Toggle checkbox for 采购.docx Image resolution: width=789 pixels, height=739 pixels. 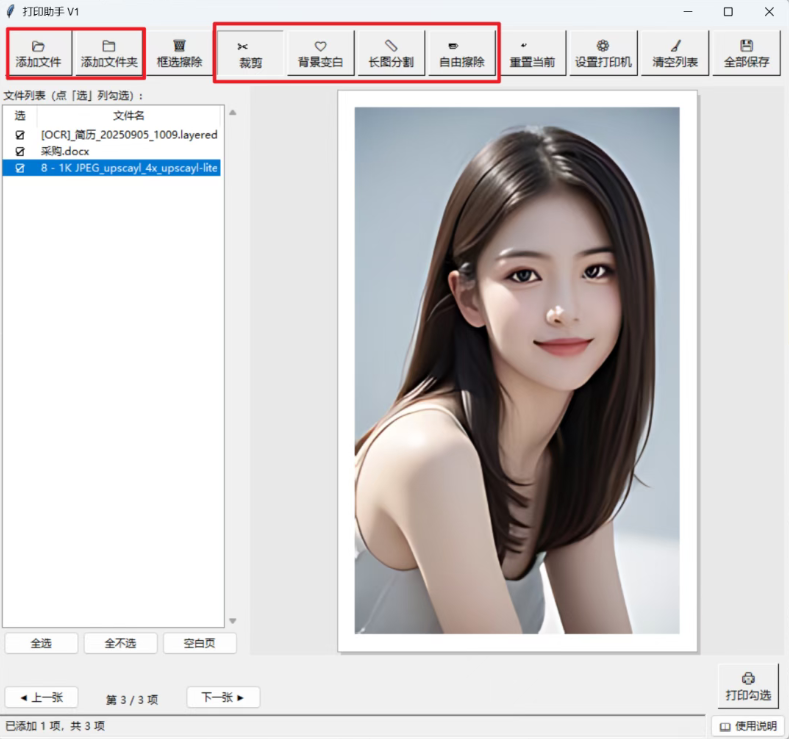(20, 151)
